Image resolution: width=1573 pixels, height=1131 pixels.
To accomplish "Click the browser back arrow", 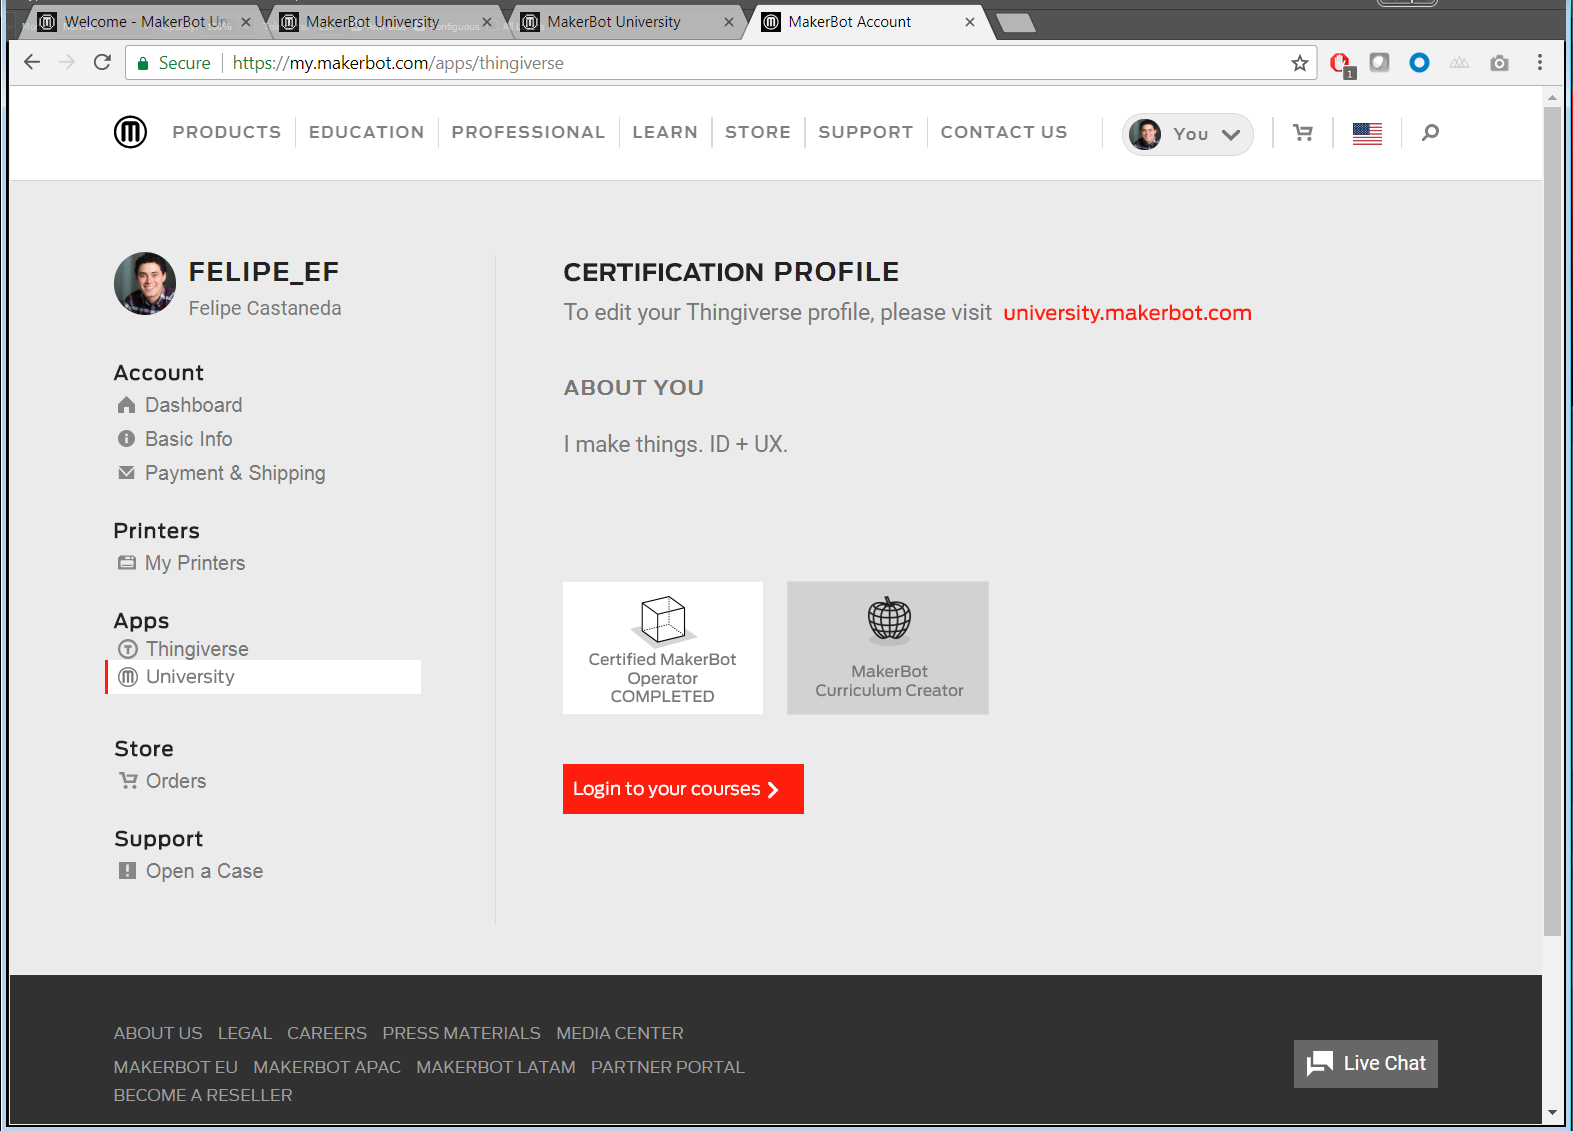I will 32,62.
